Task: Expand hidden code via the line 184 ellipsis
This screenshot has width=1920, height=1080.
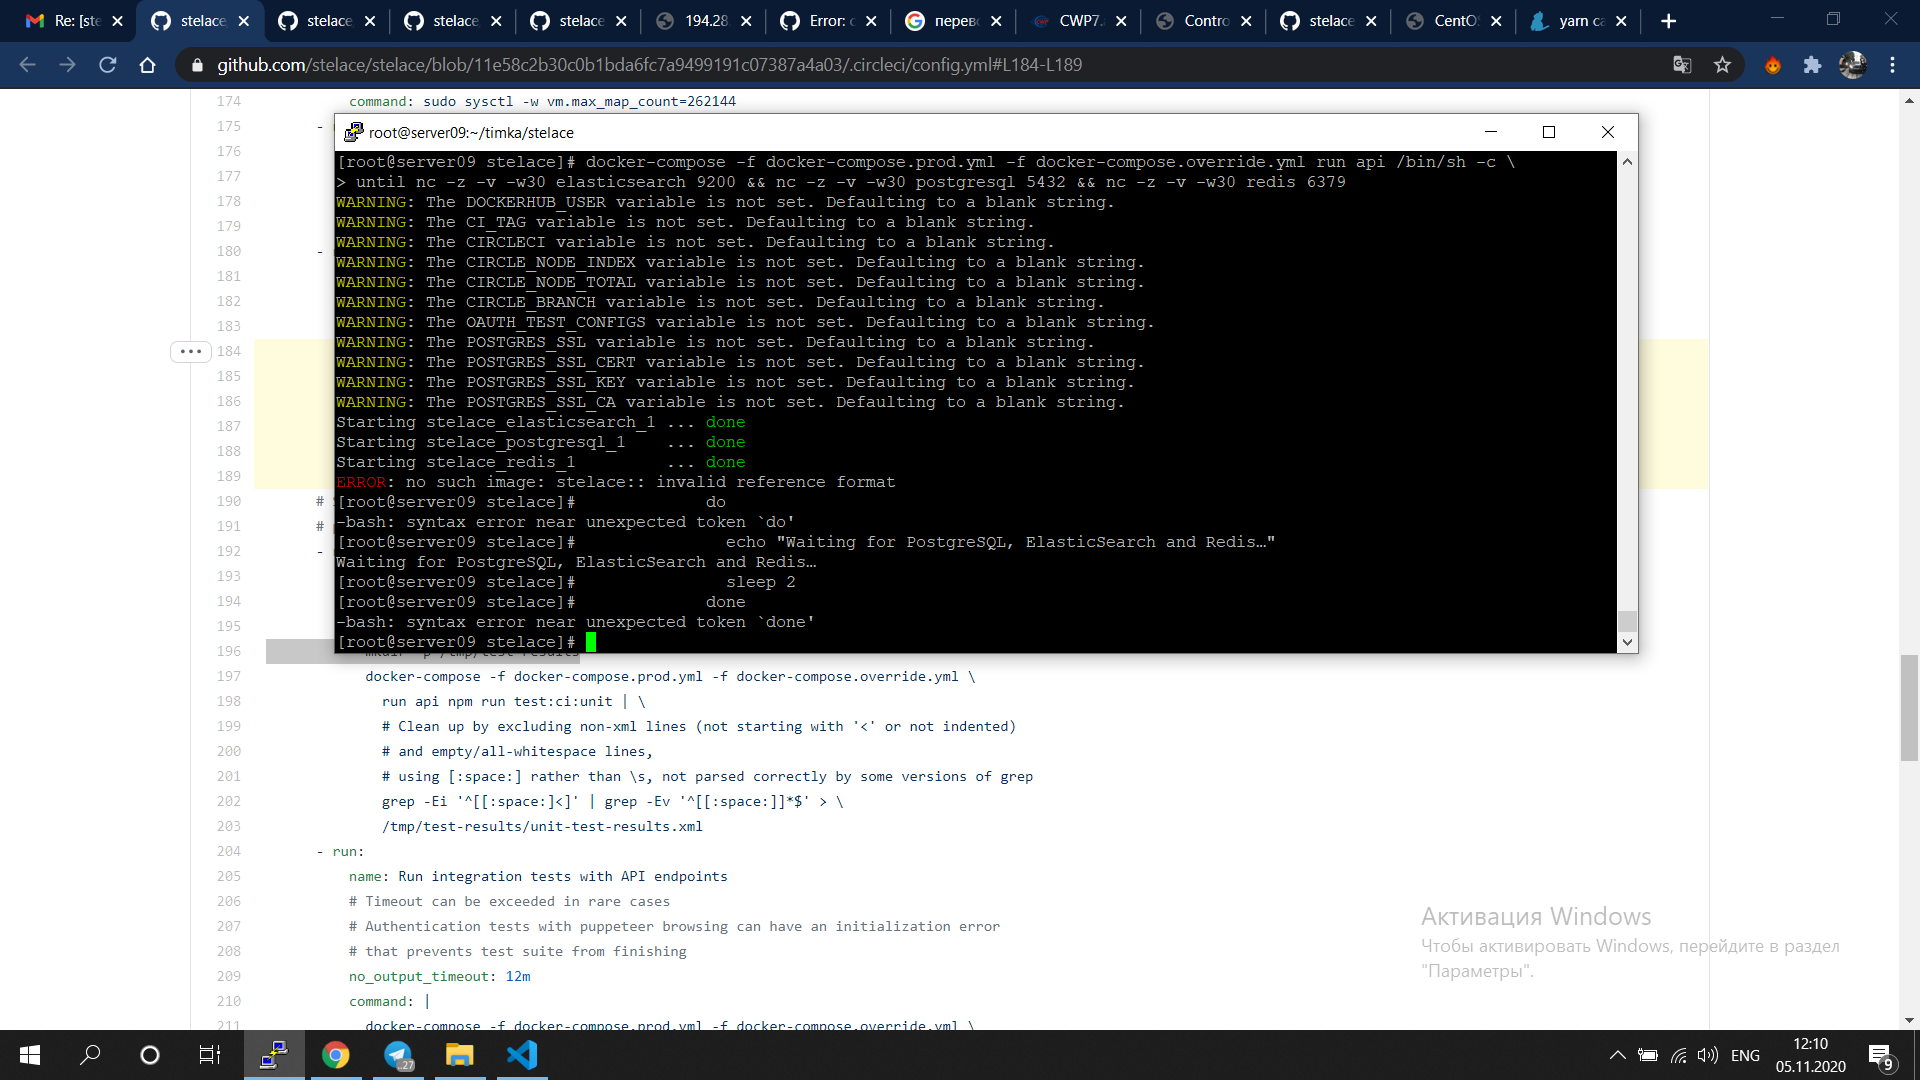Action: point(190,352)
